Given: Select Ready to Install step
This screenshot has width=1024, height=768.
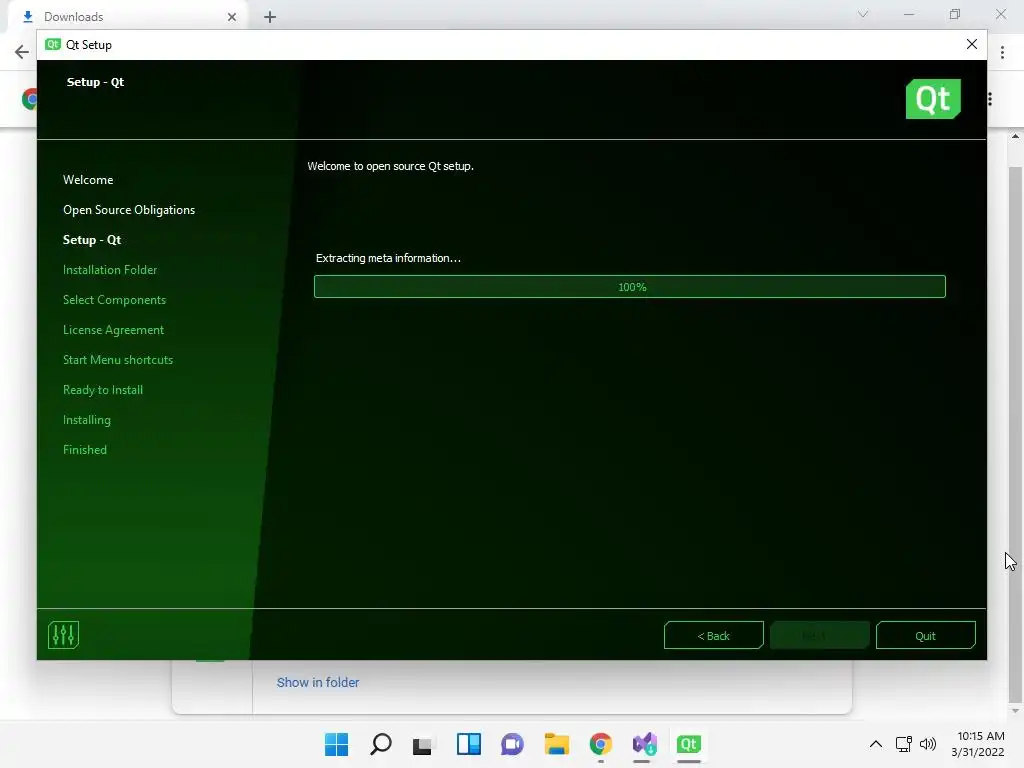Looking at the screenshot, I should coord(103,390).
